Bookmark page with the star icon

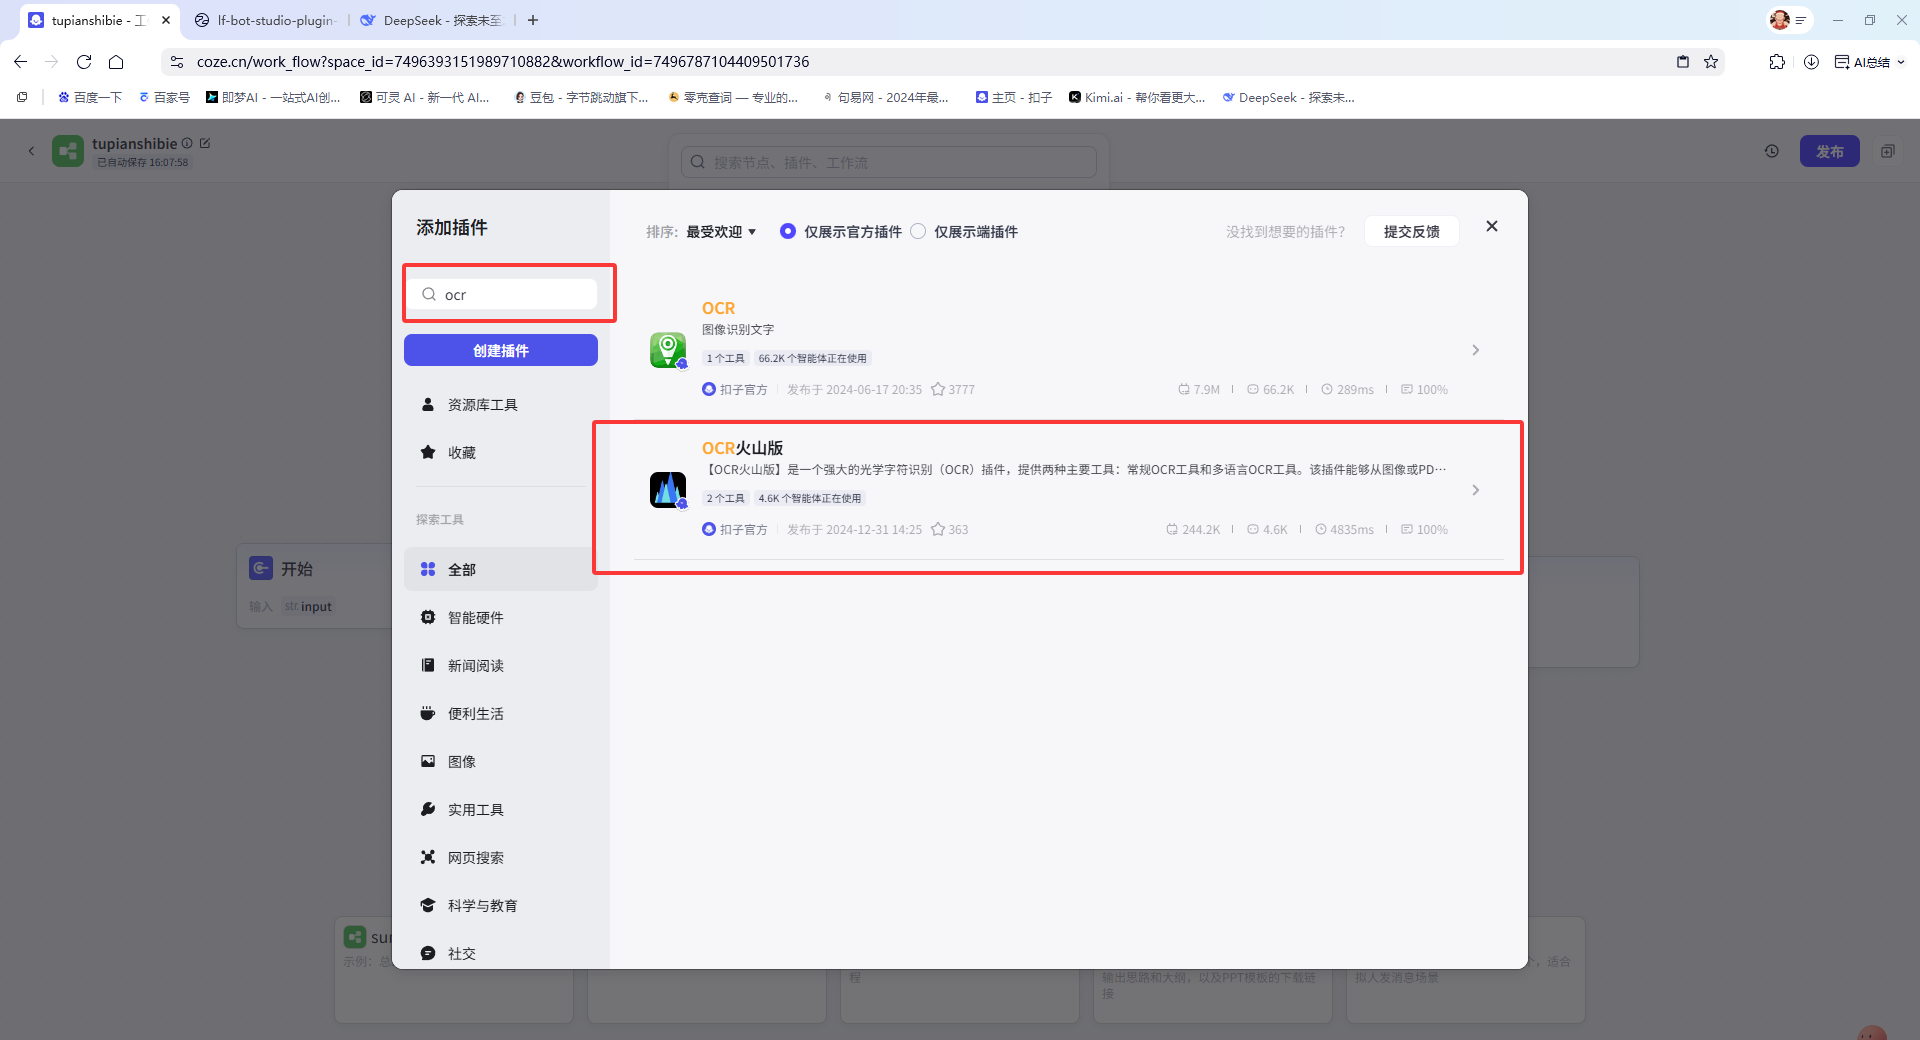click(1711, 62)
